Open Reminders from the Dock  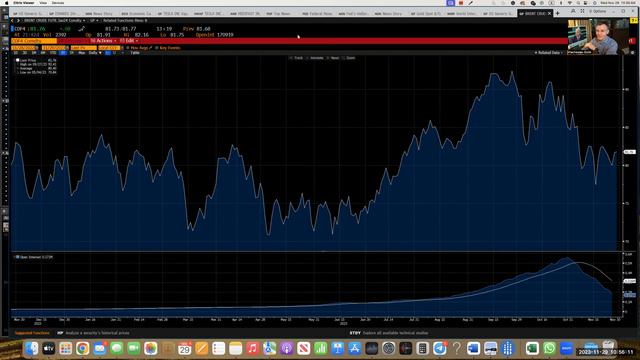218,349
